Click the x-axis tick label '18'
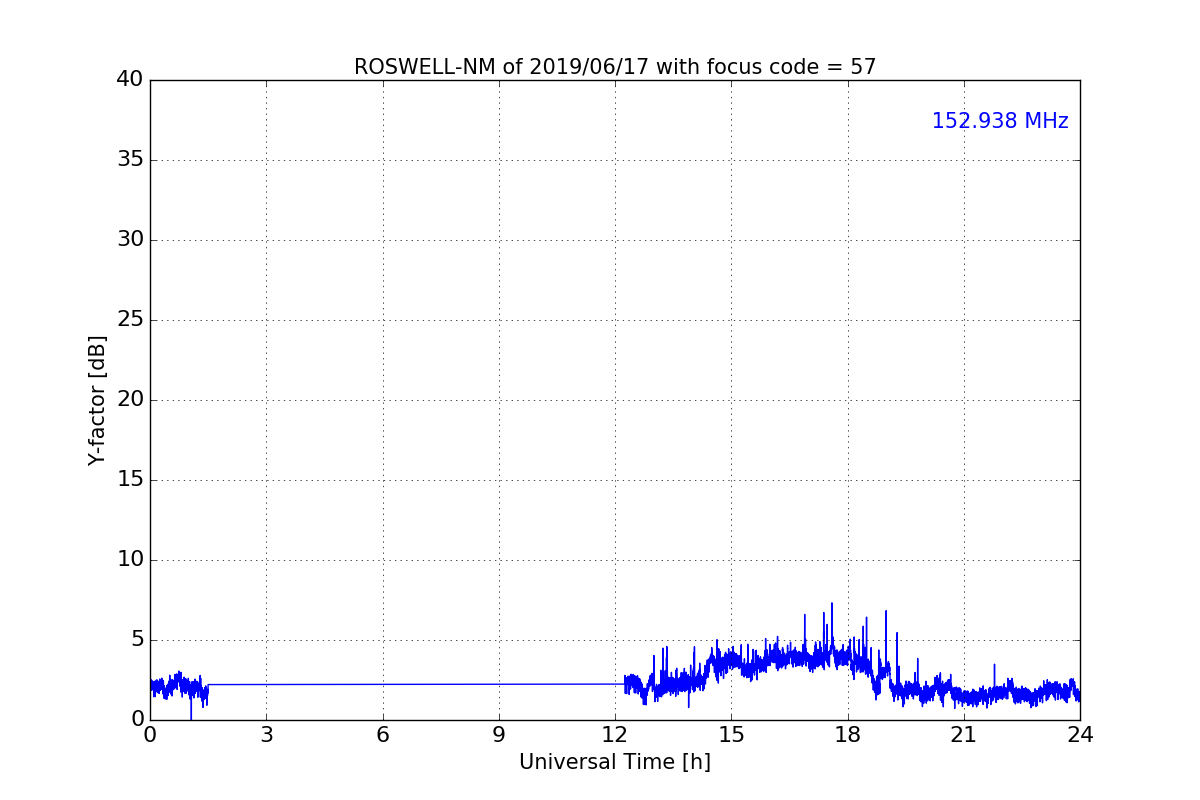Image resolution: width=1200 pixels, height=800 pixels. pos(848,735)
